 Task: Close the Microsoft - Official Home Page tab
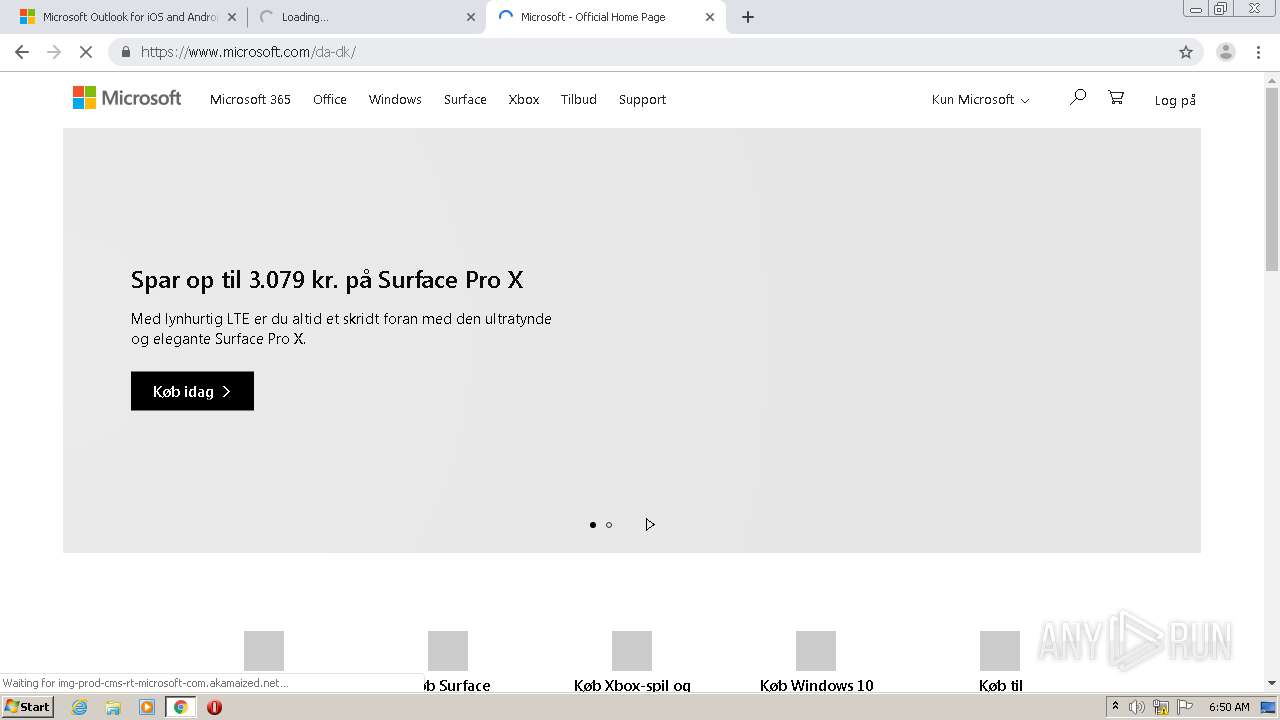[x=710, y=17]
